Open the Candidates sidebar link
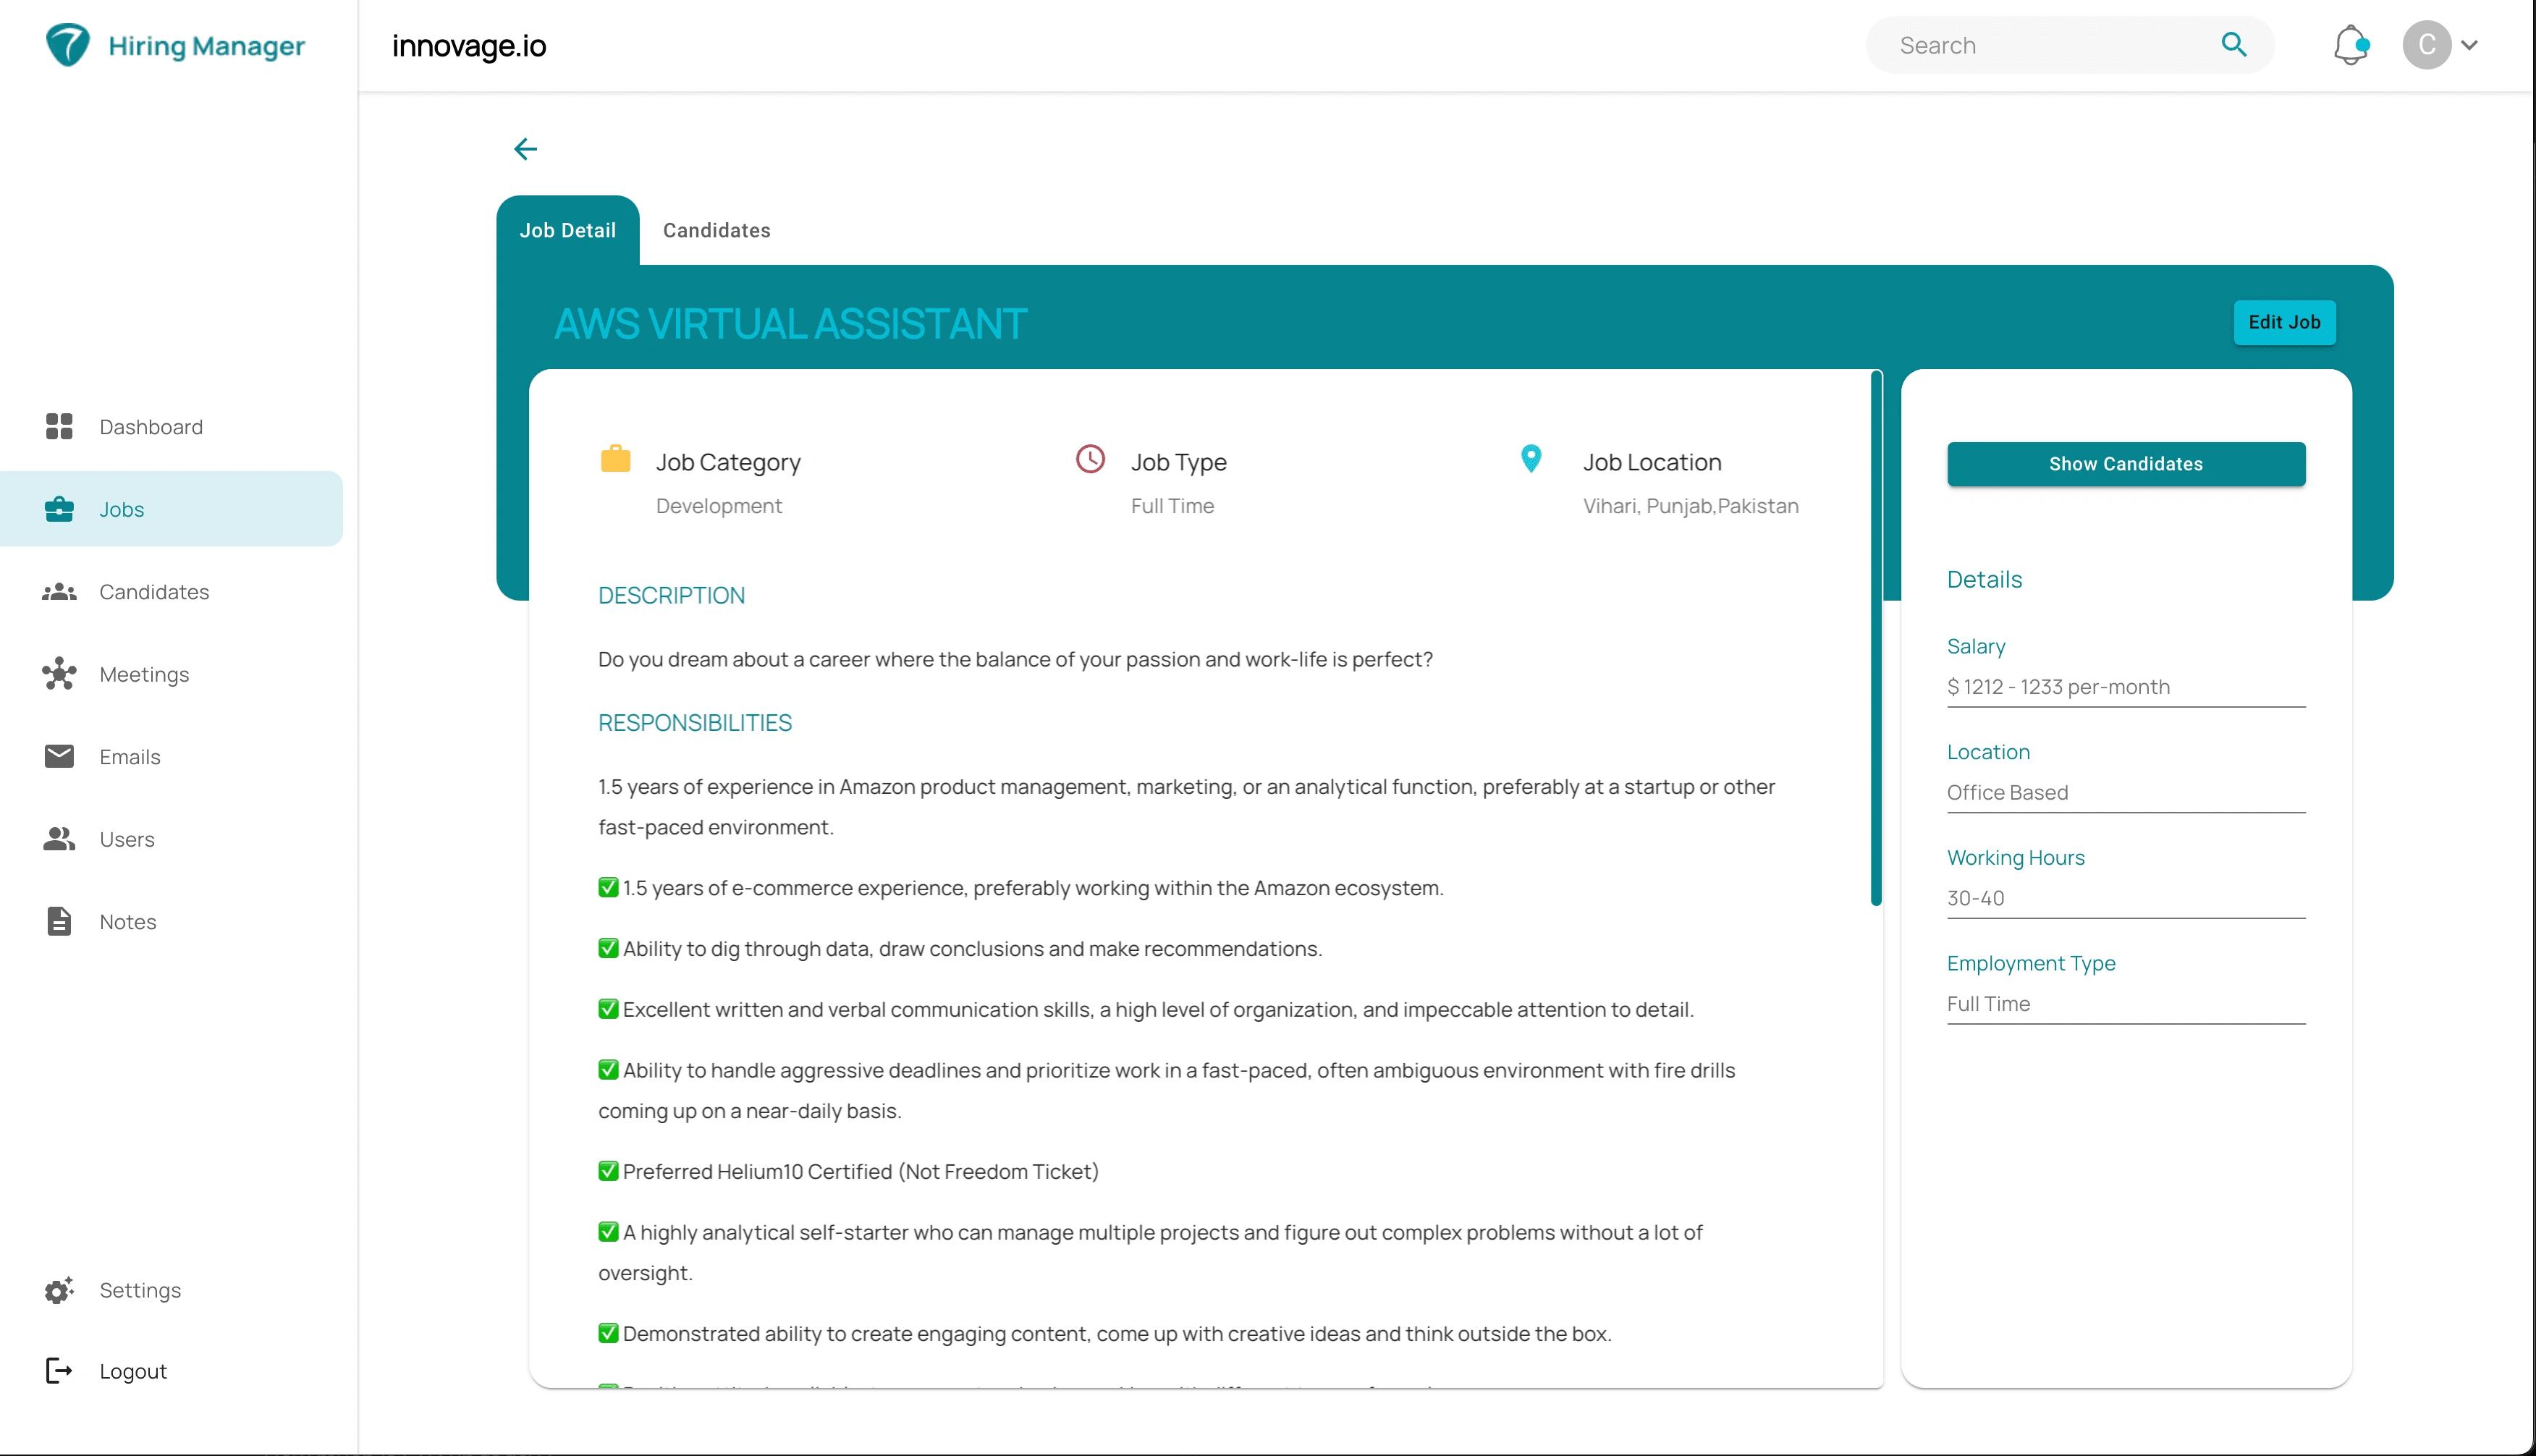This screenshot has width=2536, height=1456. coord(171,592)
